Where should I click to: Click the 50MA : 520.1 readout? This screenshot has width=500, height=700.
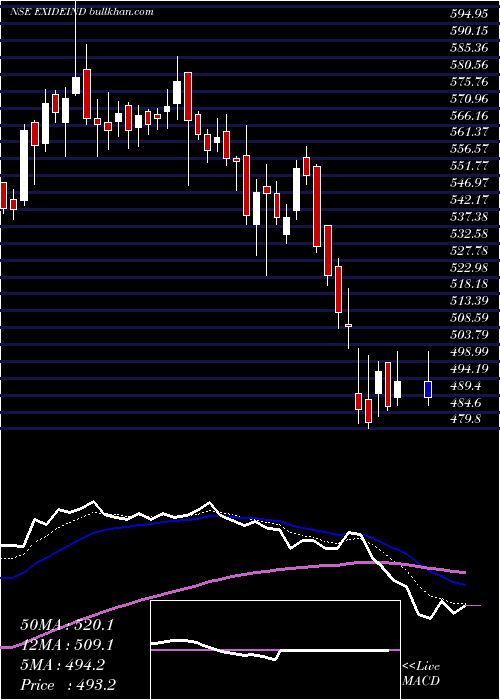coord(67,625)
